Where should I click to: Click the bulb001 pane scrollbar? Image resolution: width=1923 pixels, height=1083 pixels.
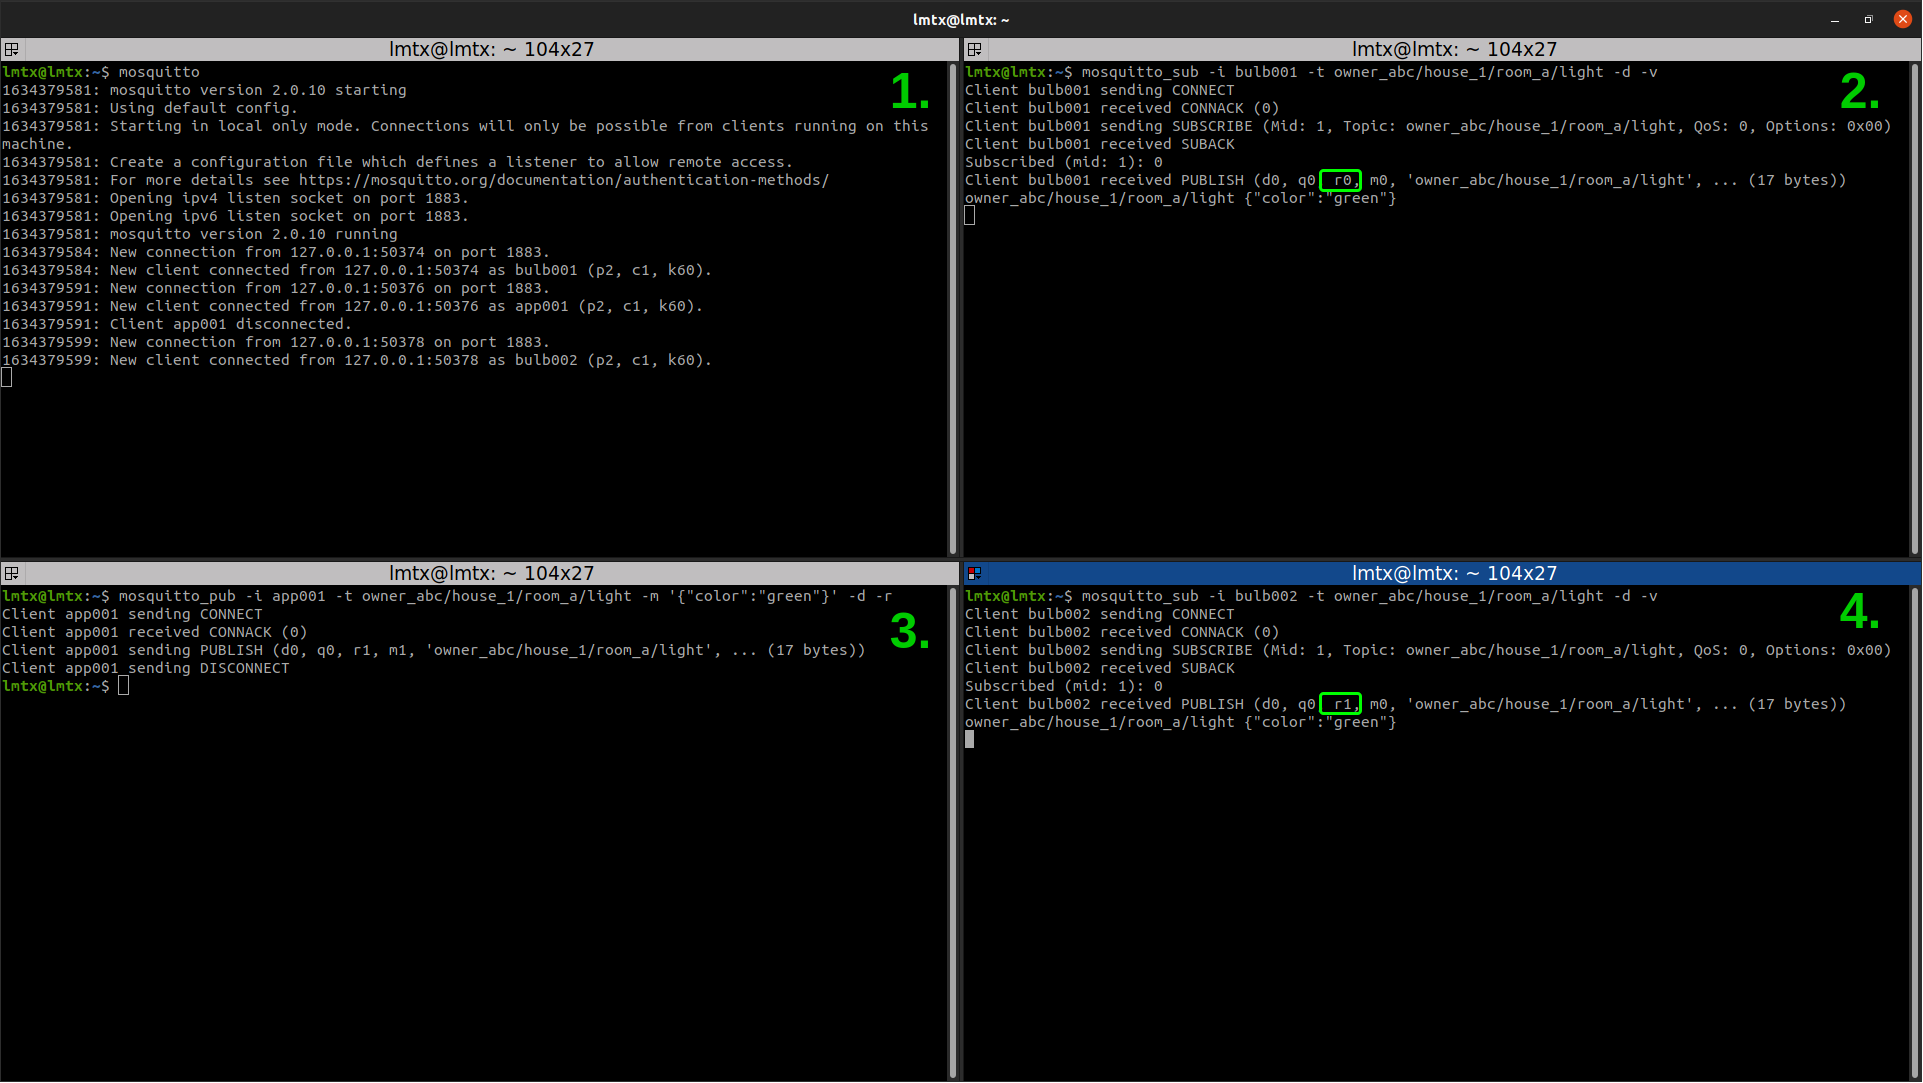click(x=1915, y=308)
